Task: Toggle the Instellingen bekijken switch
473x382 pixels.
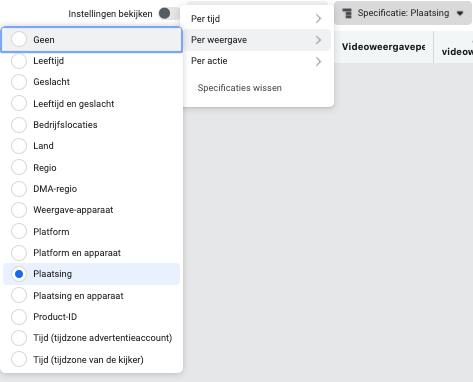Action: [x=168, y=14]
